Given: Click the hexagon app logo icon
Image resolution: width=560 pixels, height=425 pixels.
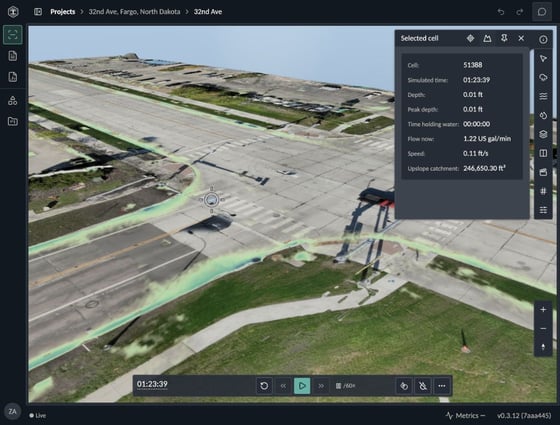Looking at the screenshot, I should (13, 11).
